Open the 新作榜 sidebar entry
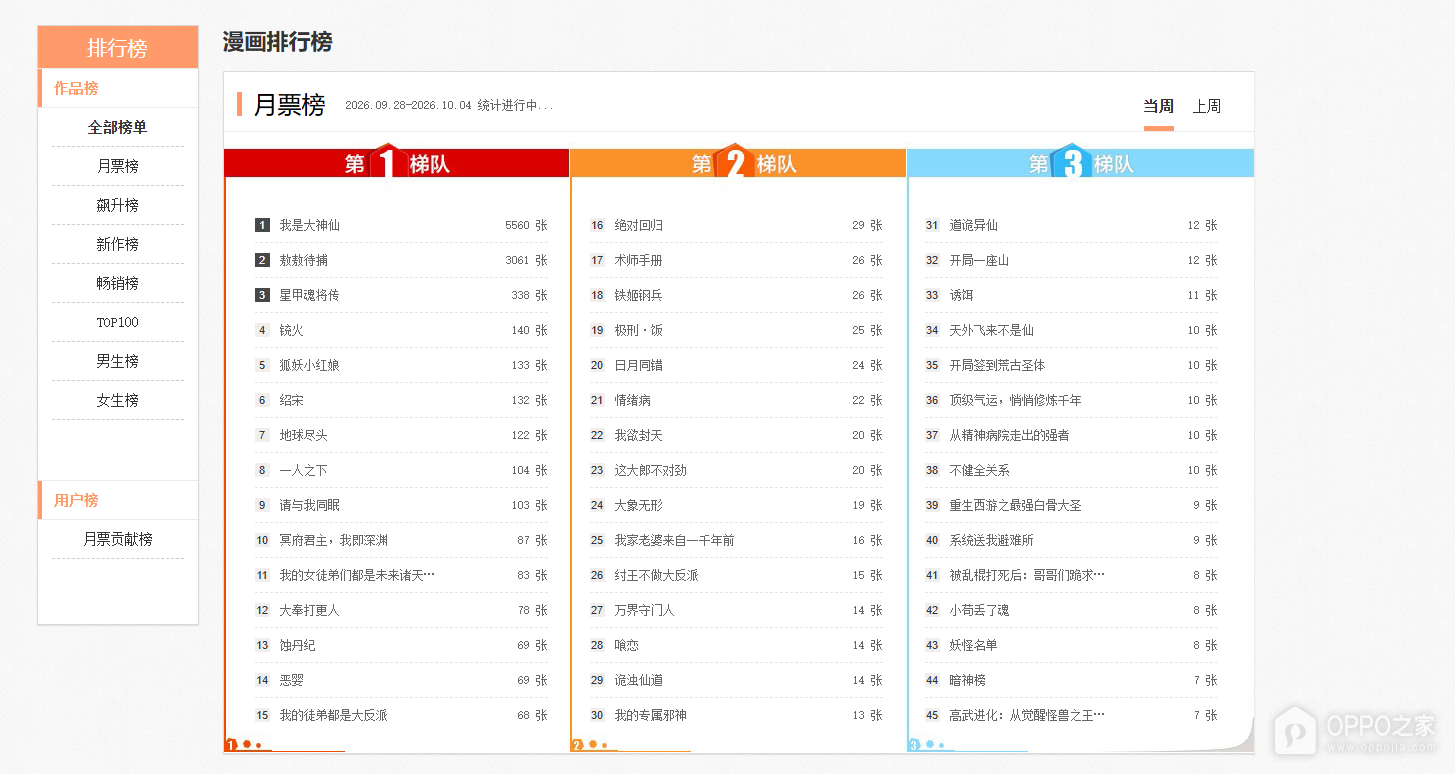Screen dimensions: 1455x774 coord(118,244)
